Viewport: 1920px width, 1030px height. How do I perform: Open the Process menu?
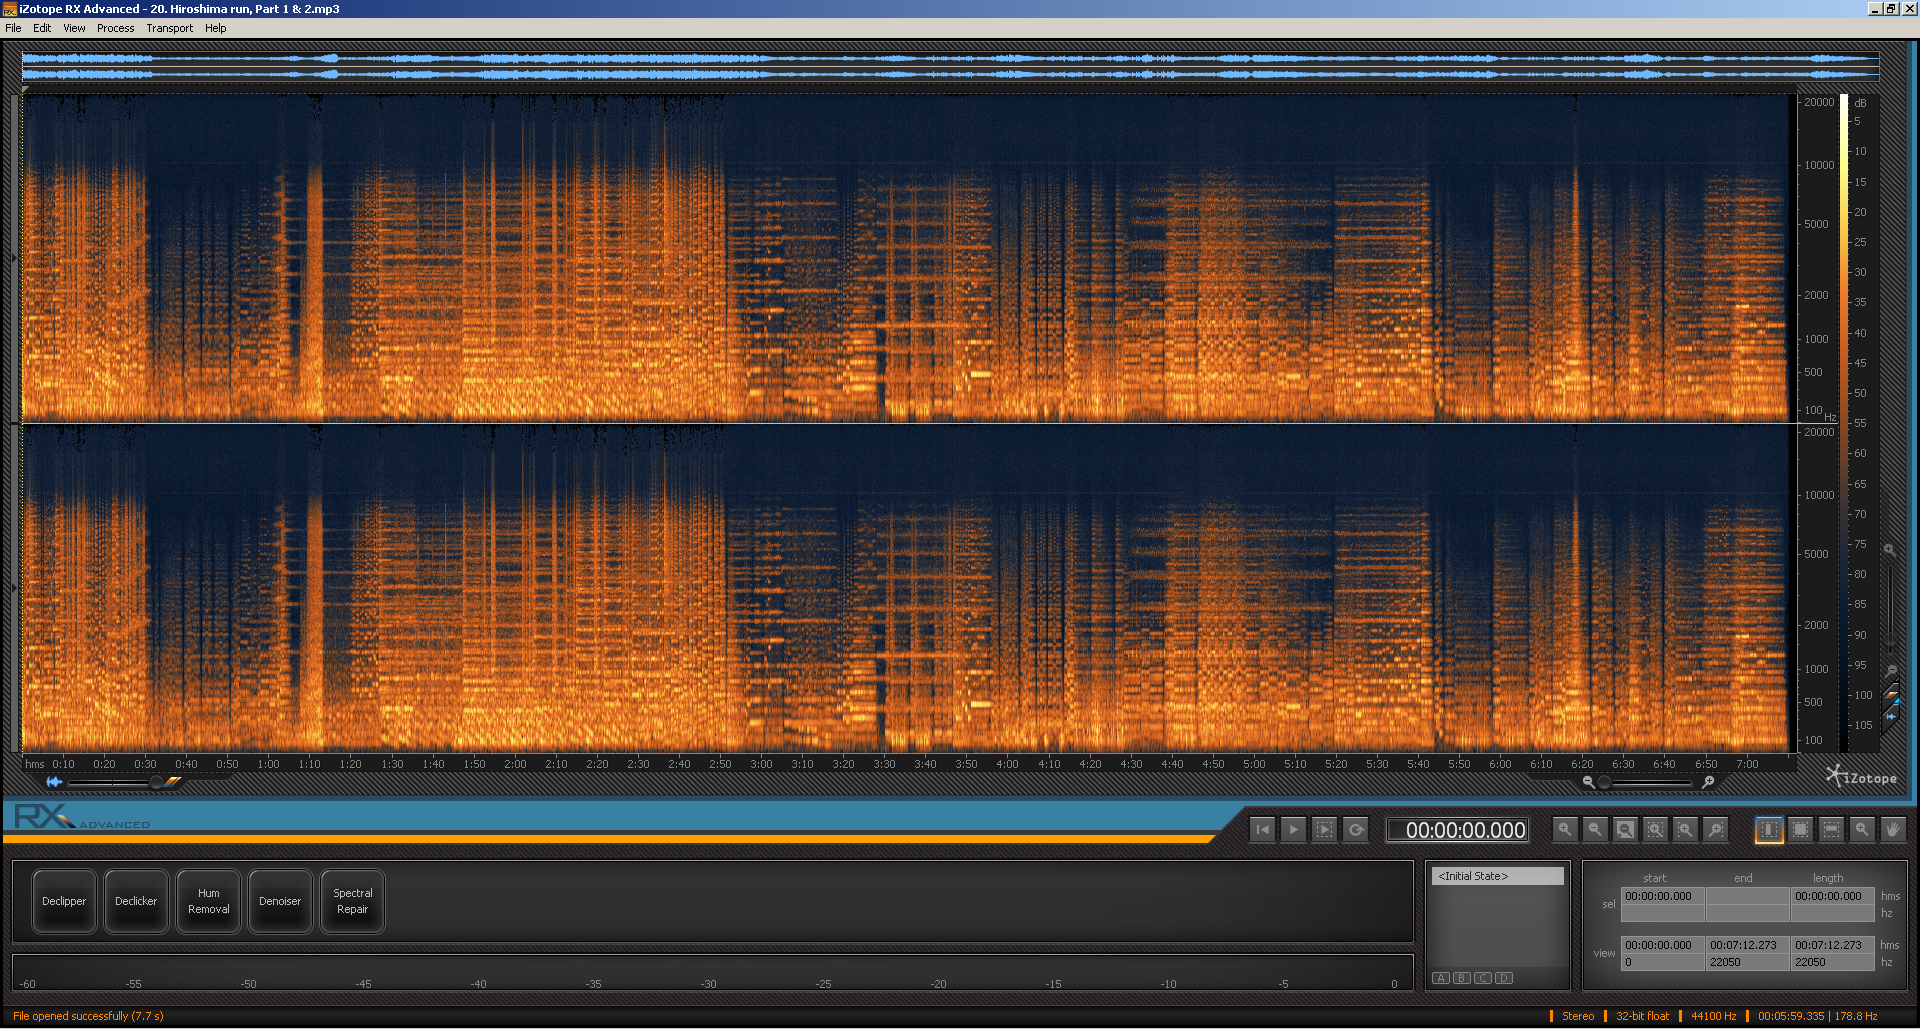pos(115,27)
